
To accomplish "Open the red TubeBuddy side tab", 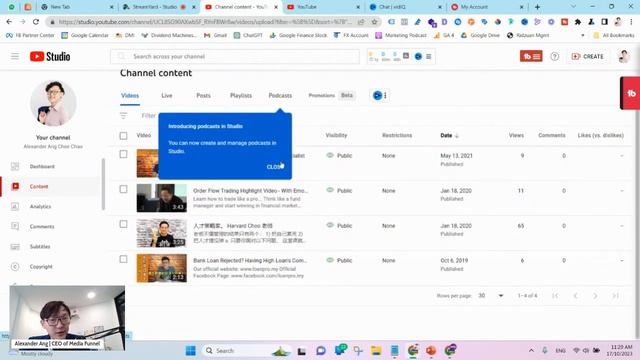I will click(631, 93).
